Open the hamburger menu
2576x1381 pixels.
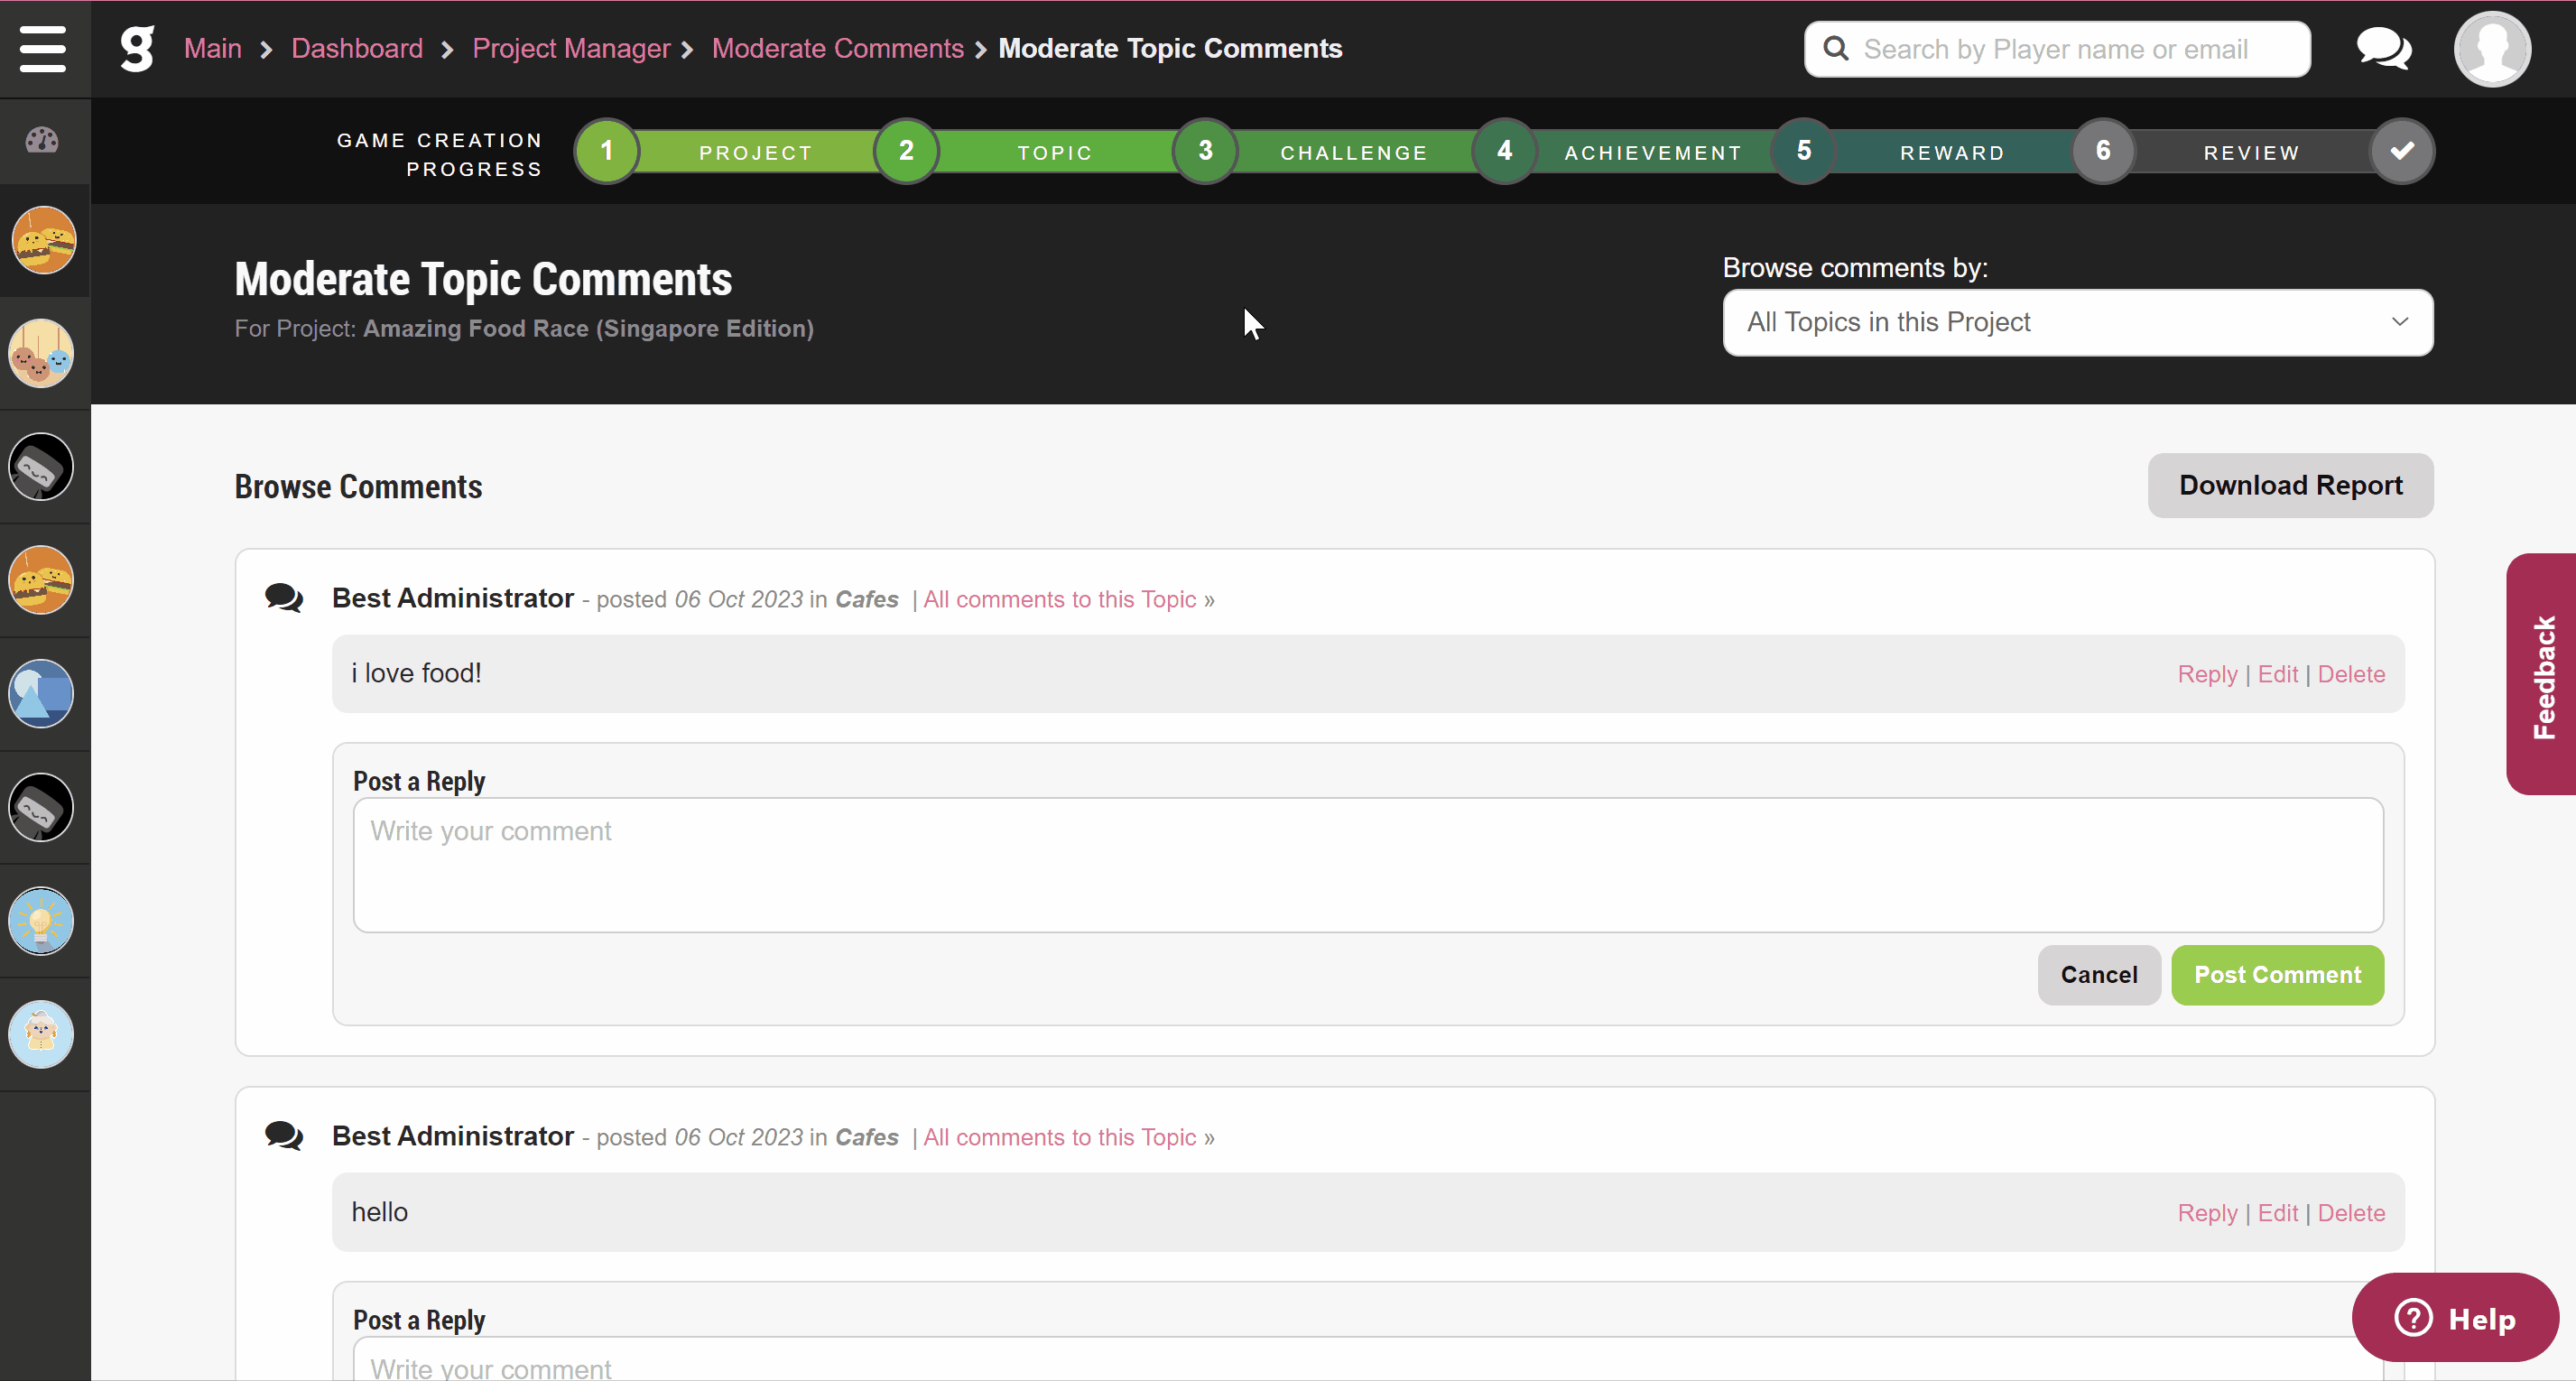[x=43, y=49]
